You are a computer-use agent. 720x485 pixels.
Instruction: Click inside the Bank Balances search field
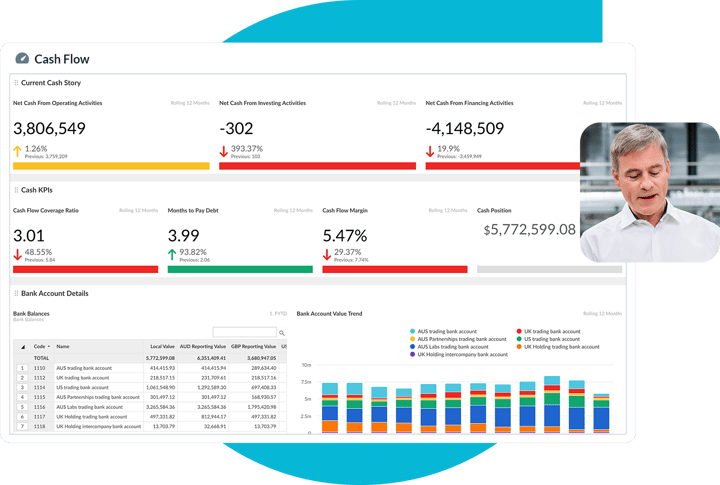coord(245,332)
